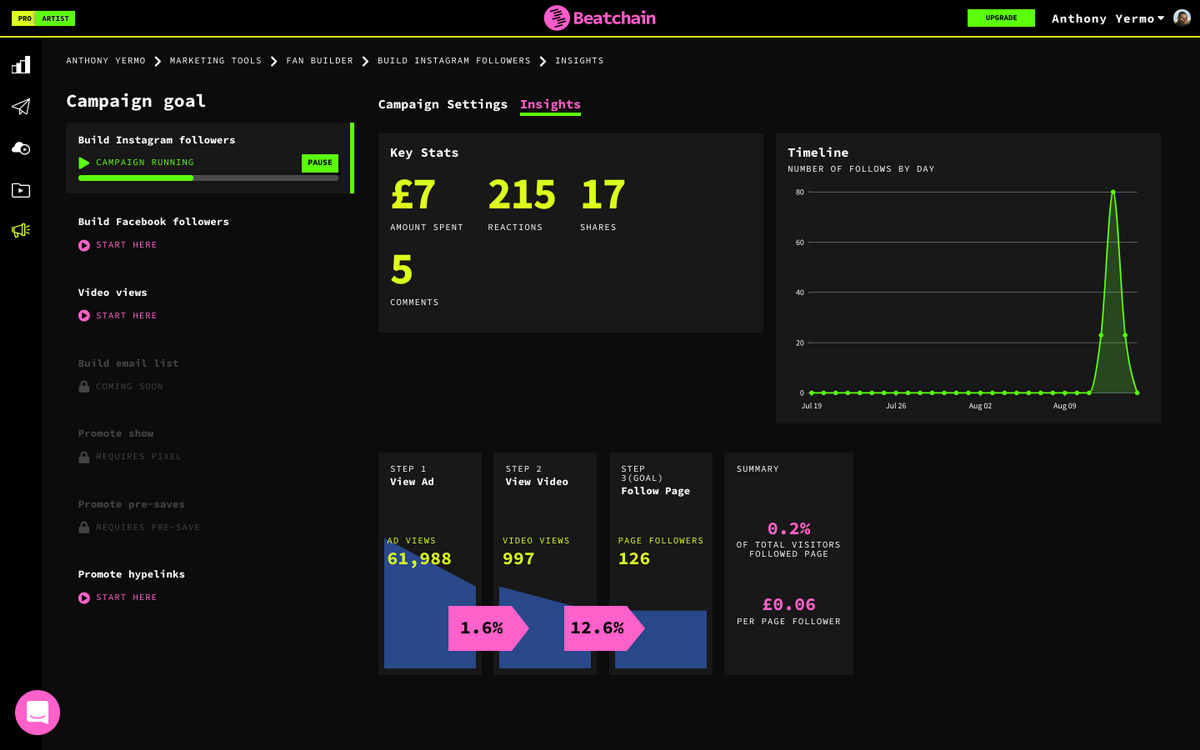Click the Promote pre-saves locked goal
The width and height of the screenshot is (1200, 750).
(132, 505)
